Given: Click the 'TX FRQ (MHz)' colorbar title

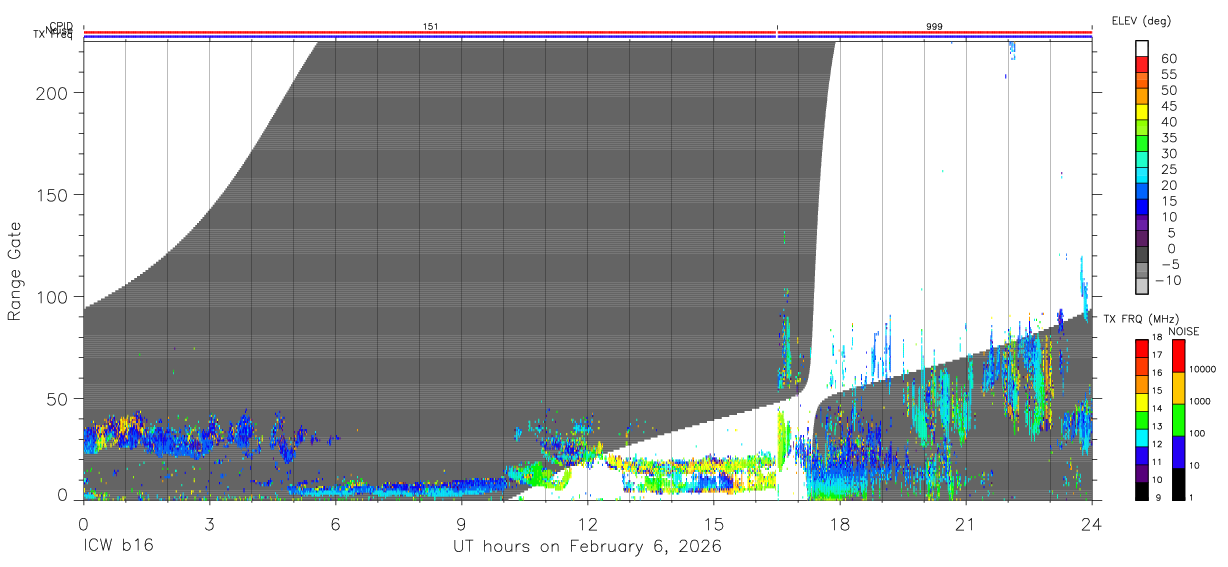Looking at the screenshot, I should [x=1140, y=319].
